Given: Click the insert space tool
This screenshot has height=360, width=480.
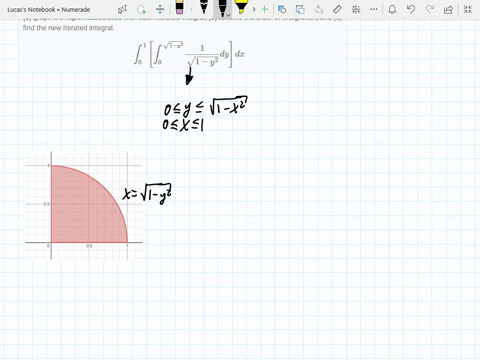Looking at the screenshot, I should [160, 9].
